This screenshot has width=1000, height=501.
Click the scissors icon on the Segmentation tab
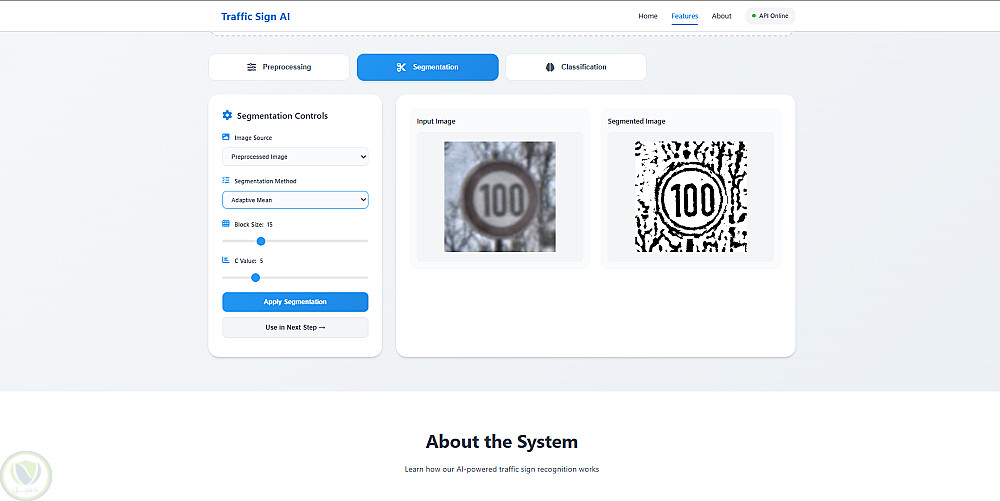[x=401, y=67]
